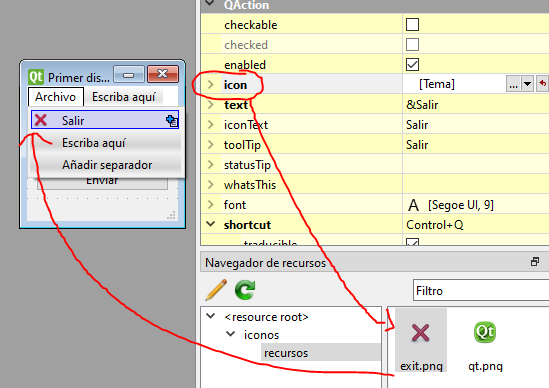Select the Salir menu entry
The image size is (549, 388).
(x=105, y=120)
